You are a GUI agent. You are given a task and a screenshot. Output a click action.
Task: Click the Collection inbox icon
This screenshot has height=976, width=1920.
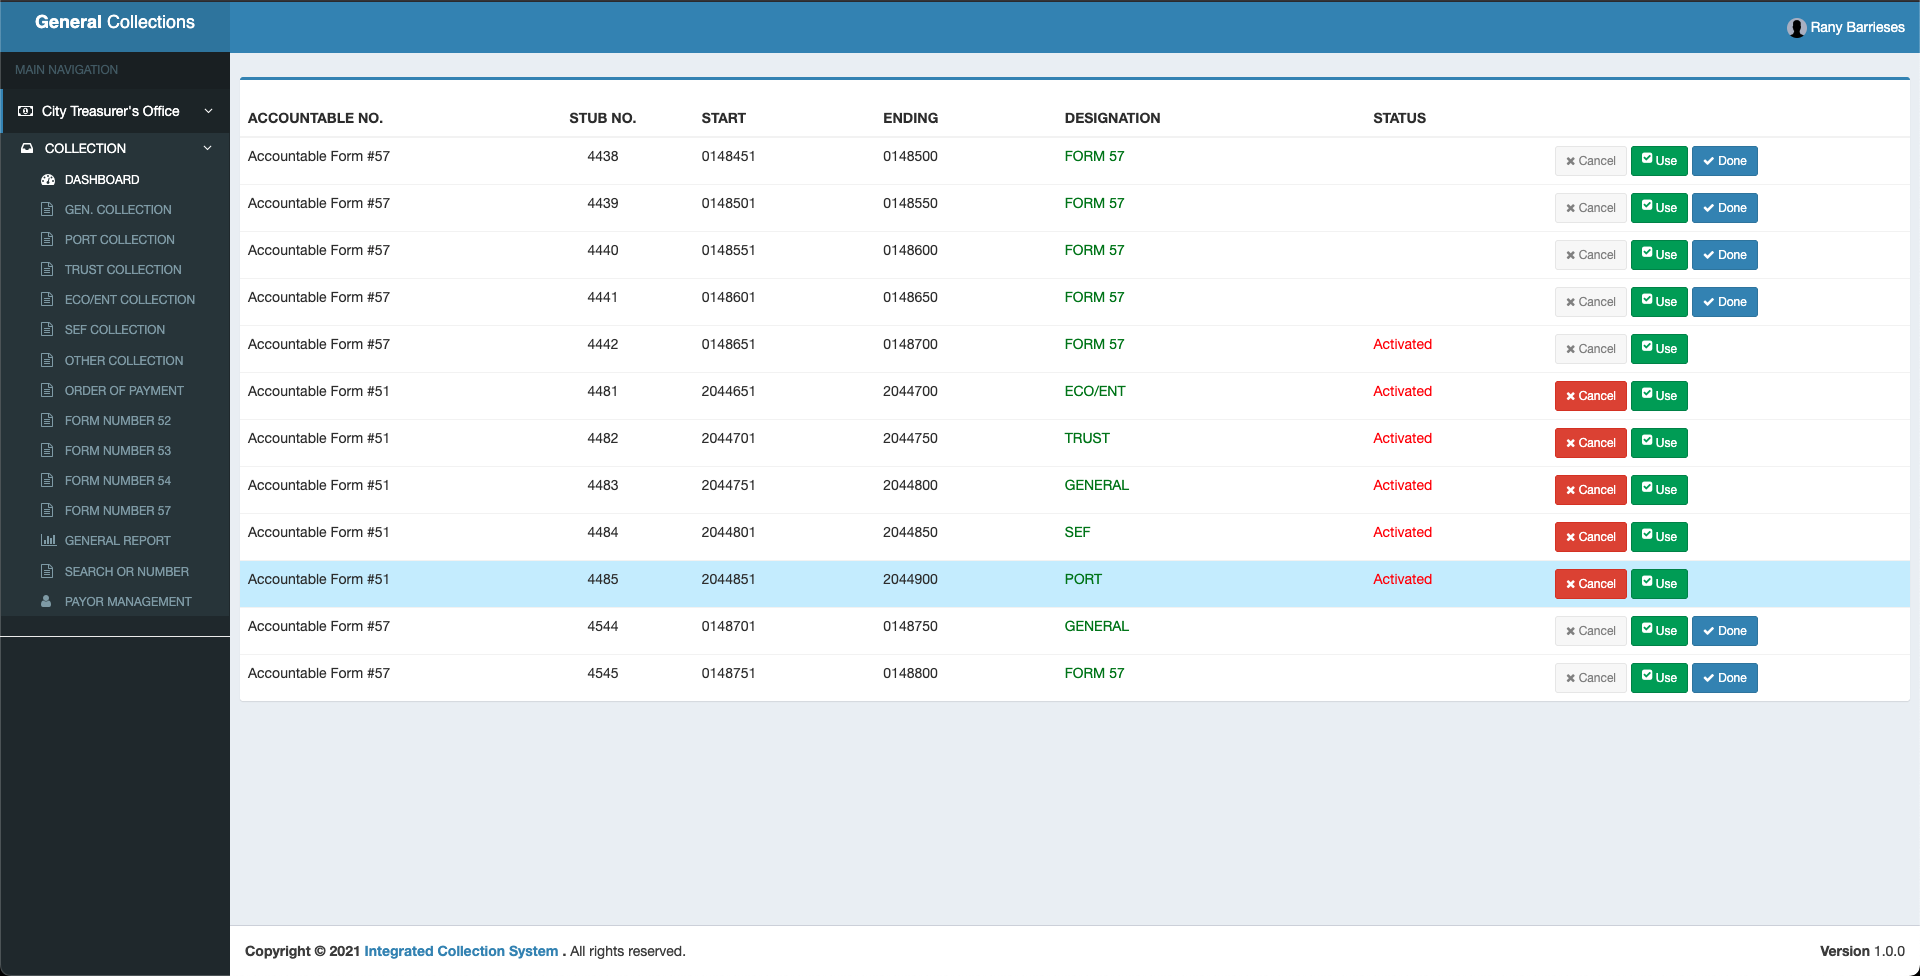click(x=26, y=148)
